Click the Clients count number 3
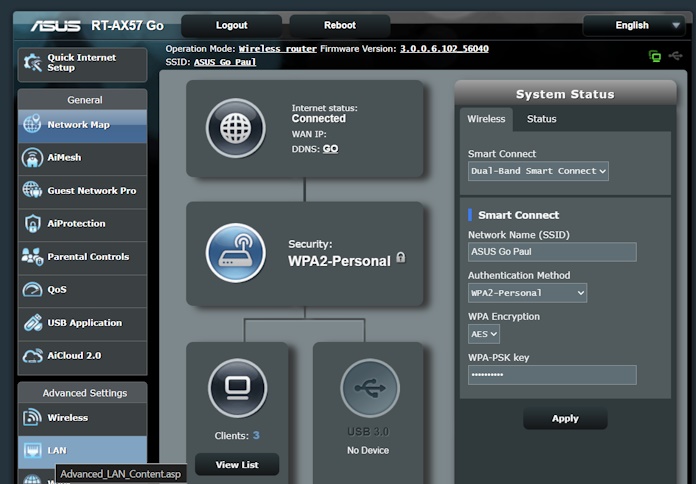The width and height of the screenshot is (696, 484). pyautogui.click(x=256, y=436)
